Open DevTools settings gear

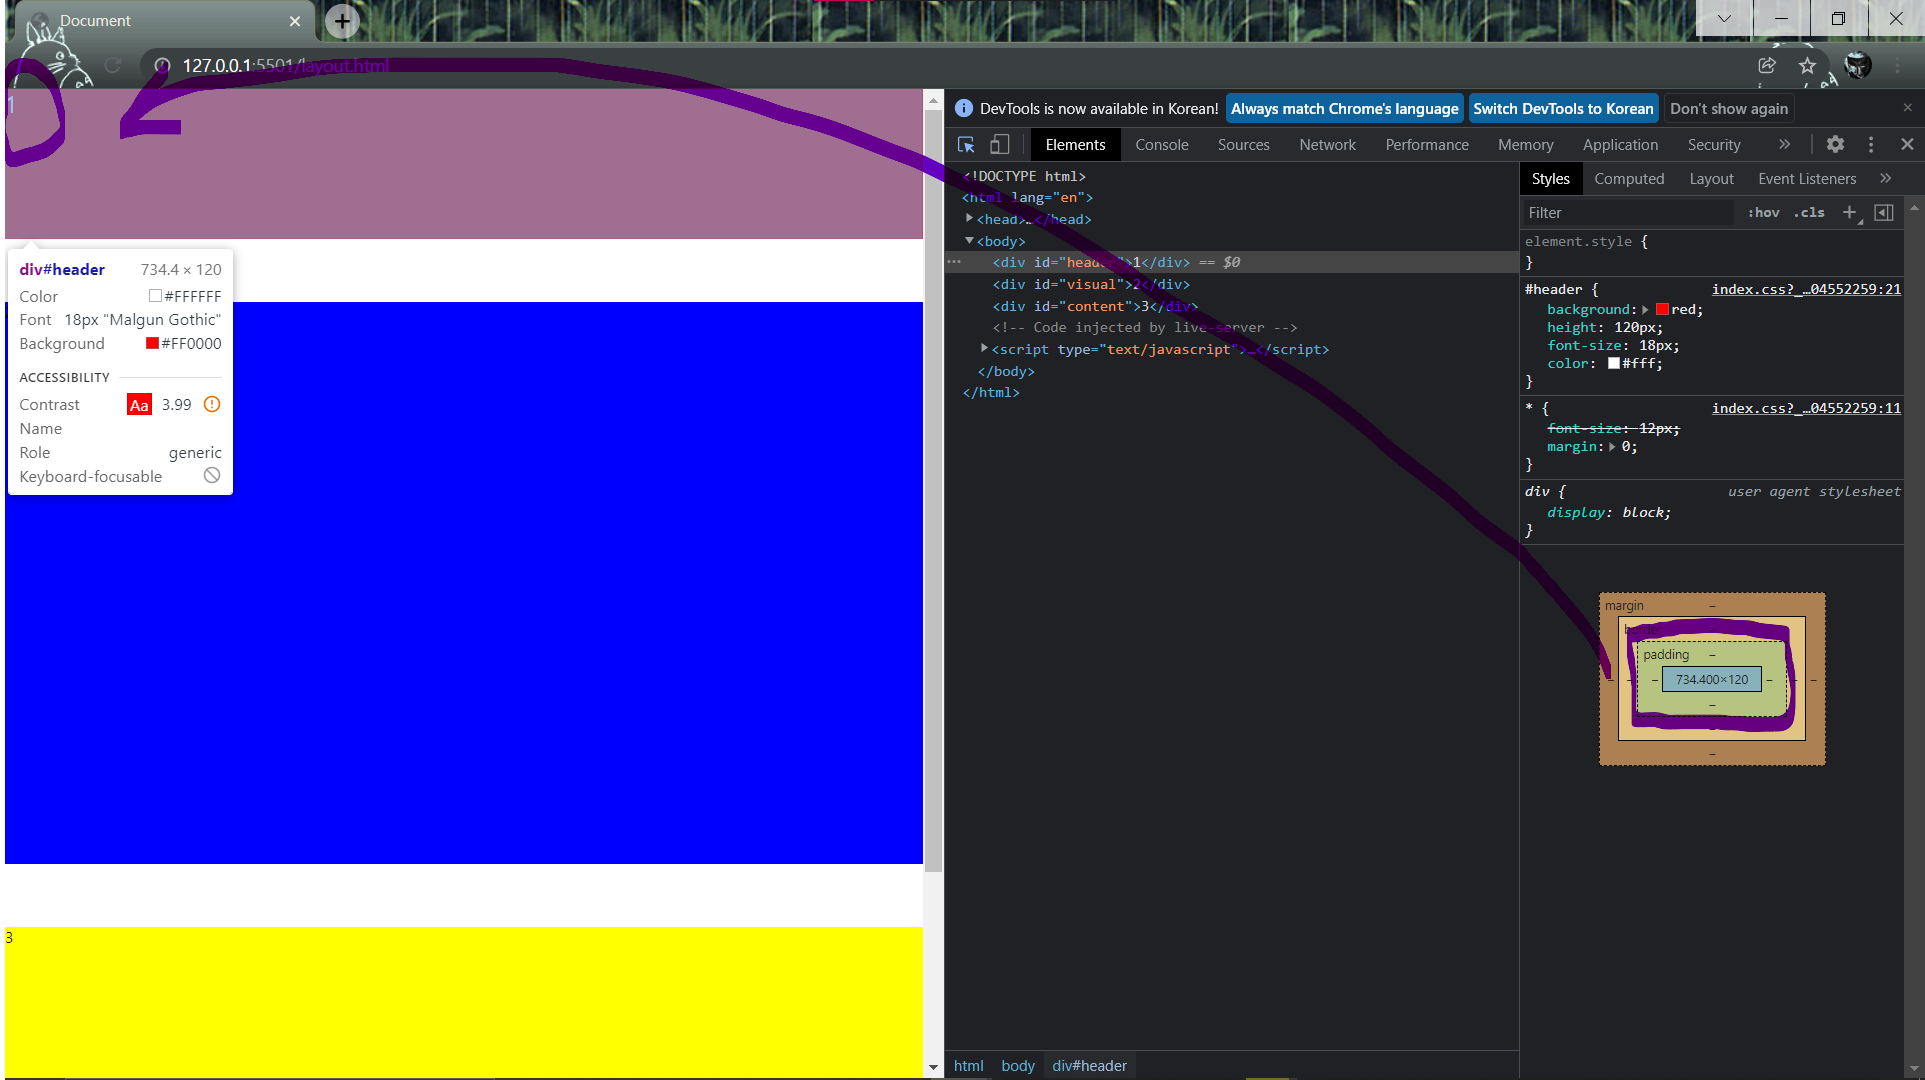coord(1835,145)
